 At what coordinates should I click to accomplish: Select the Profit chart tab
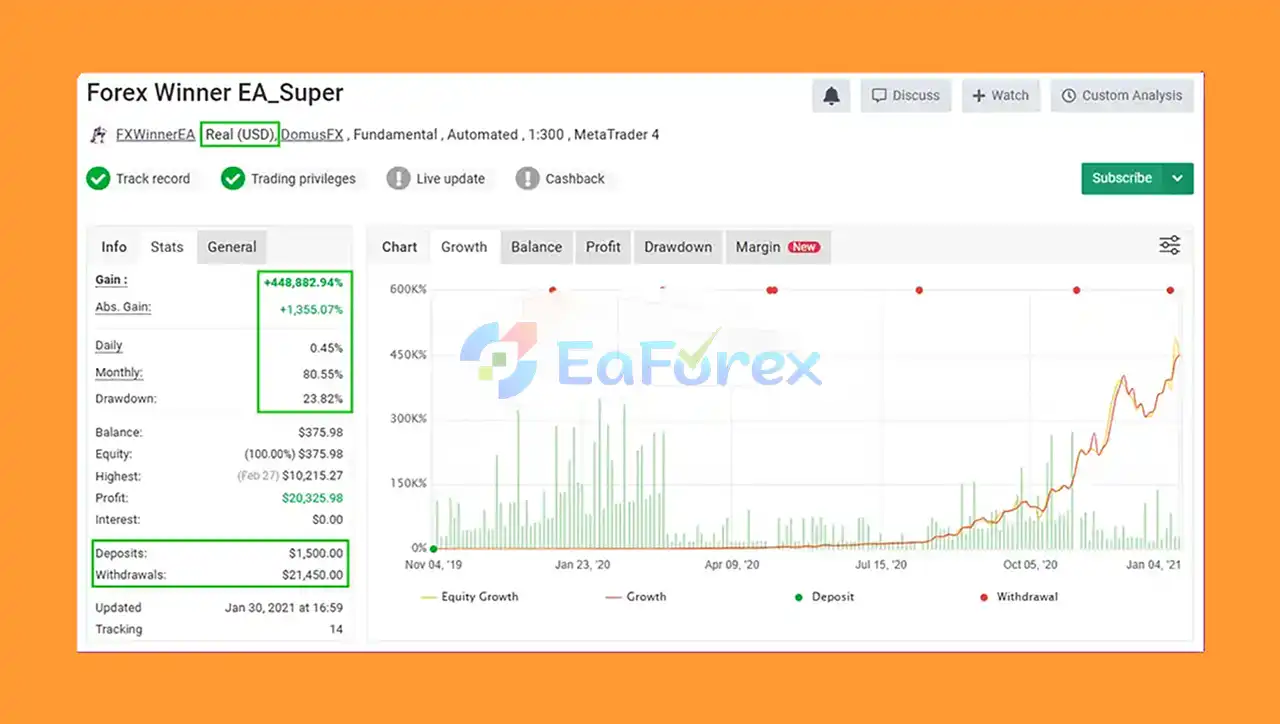(x=603, y=247)
